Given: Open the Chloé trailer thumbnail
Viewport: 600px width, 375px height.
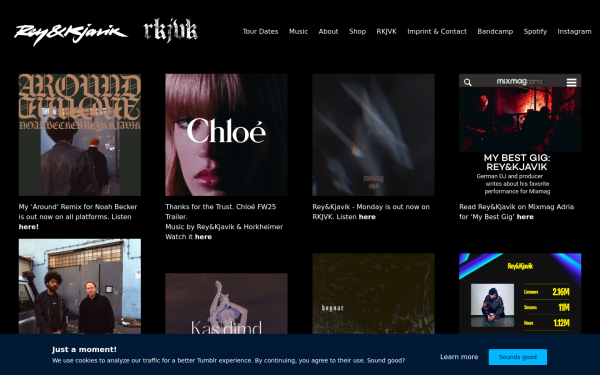Looking at the screenshot, I should [x=226, y=135].
